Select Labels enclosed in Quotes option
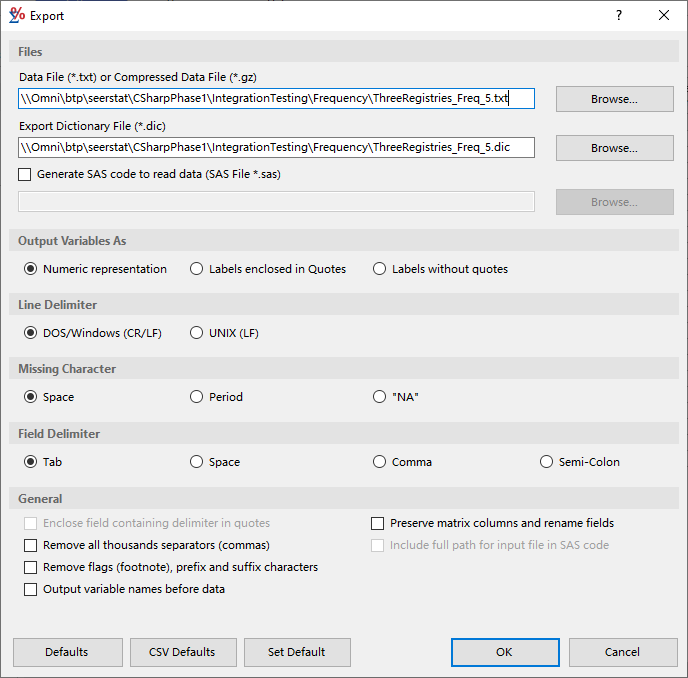This screenshot has width=688, height=678. tap(197, 269)
